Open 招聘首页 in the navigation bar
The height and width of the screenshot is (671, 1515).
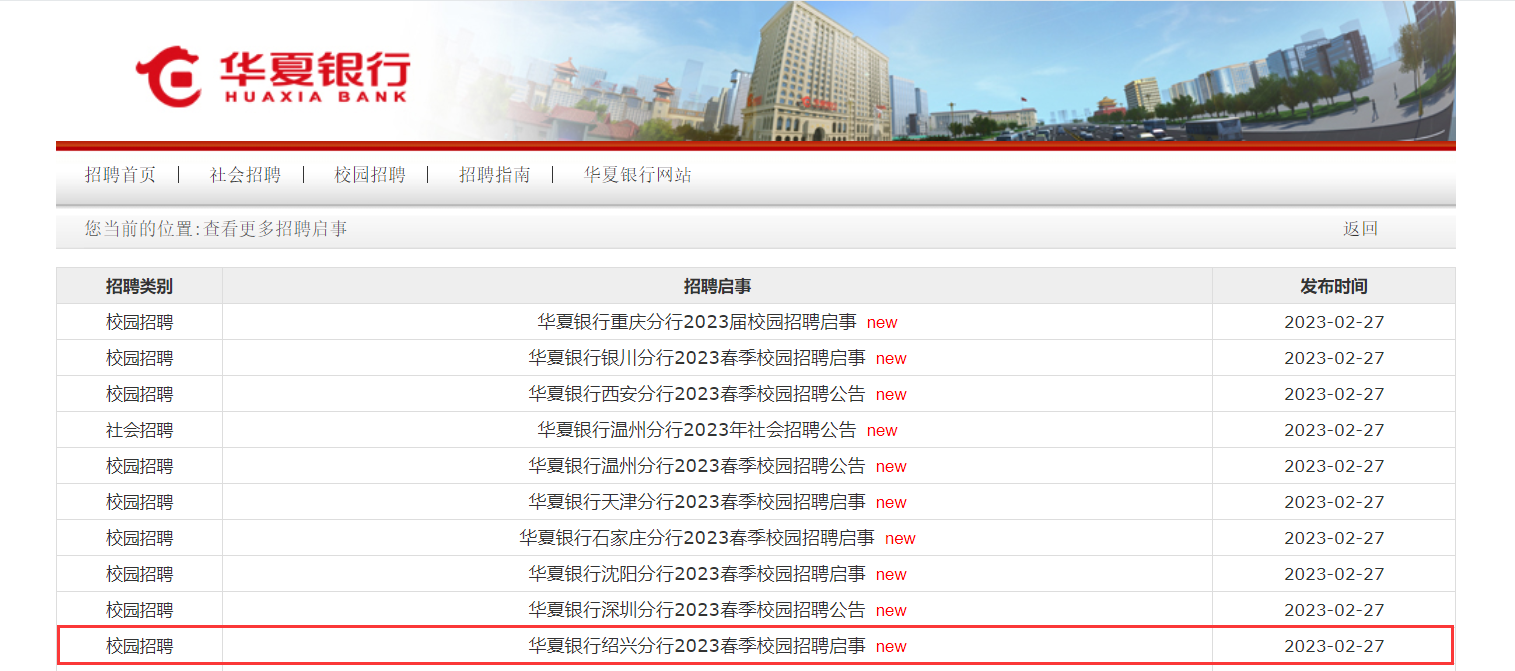(x=120, y=175)
